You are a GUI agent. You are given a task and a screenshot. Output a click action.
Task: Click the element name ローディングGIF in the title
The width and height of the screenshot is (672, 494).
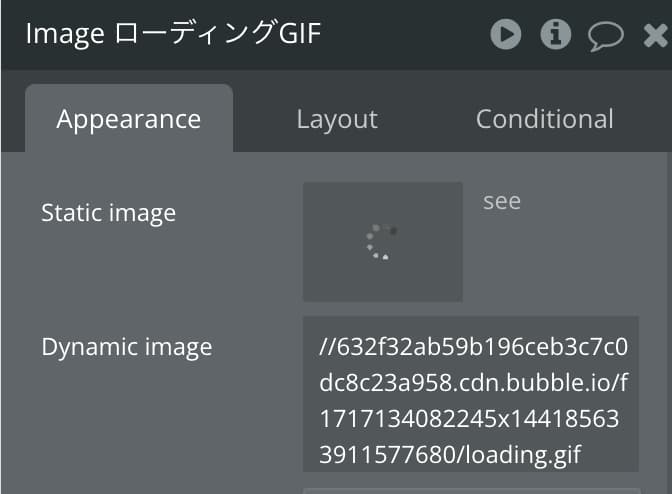(x=218, y=33)
